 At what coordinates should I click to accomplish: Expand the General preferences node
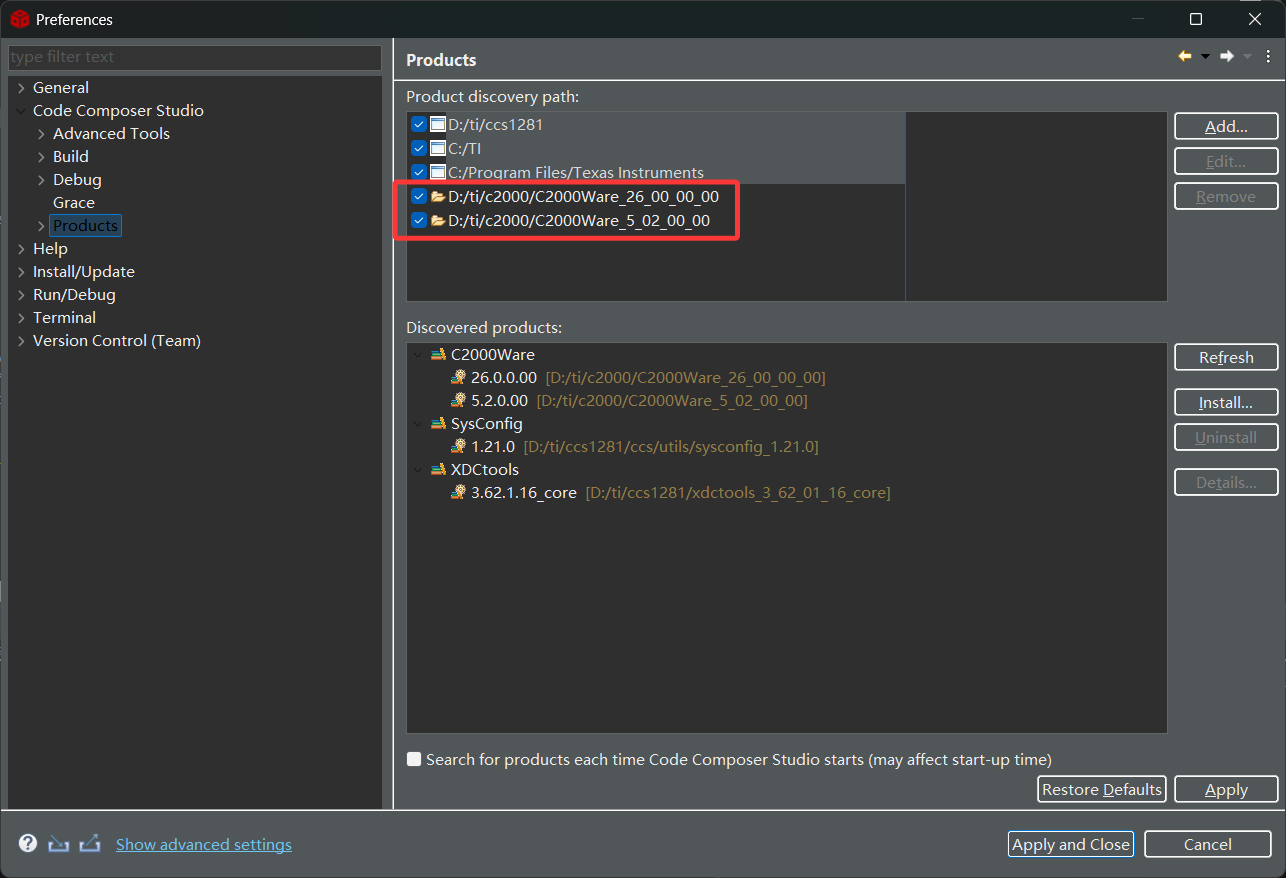click(21, 88)
